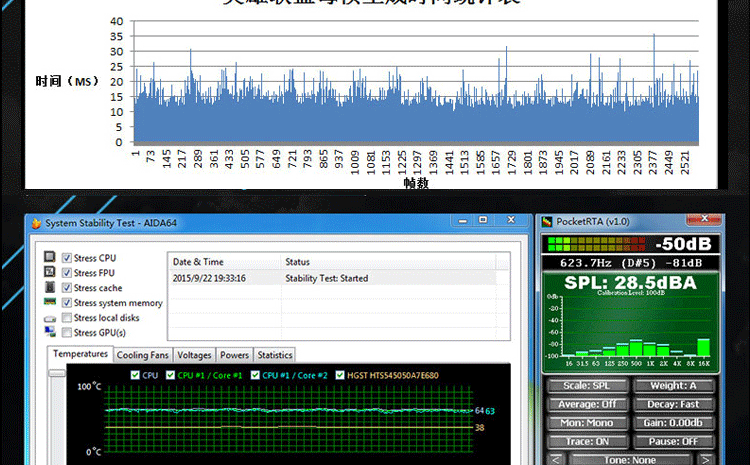Screen dimensions: 750x465
Task: Enable the Stress GPU(s) checkbox
Action: click(67, 332)
